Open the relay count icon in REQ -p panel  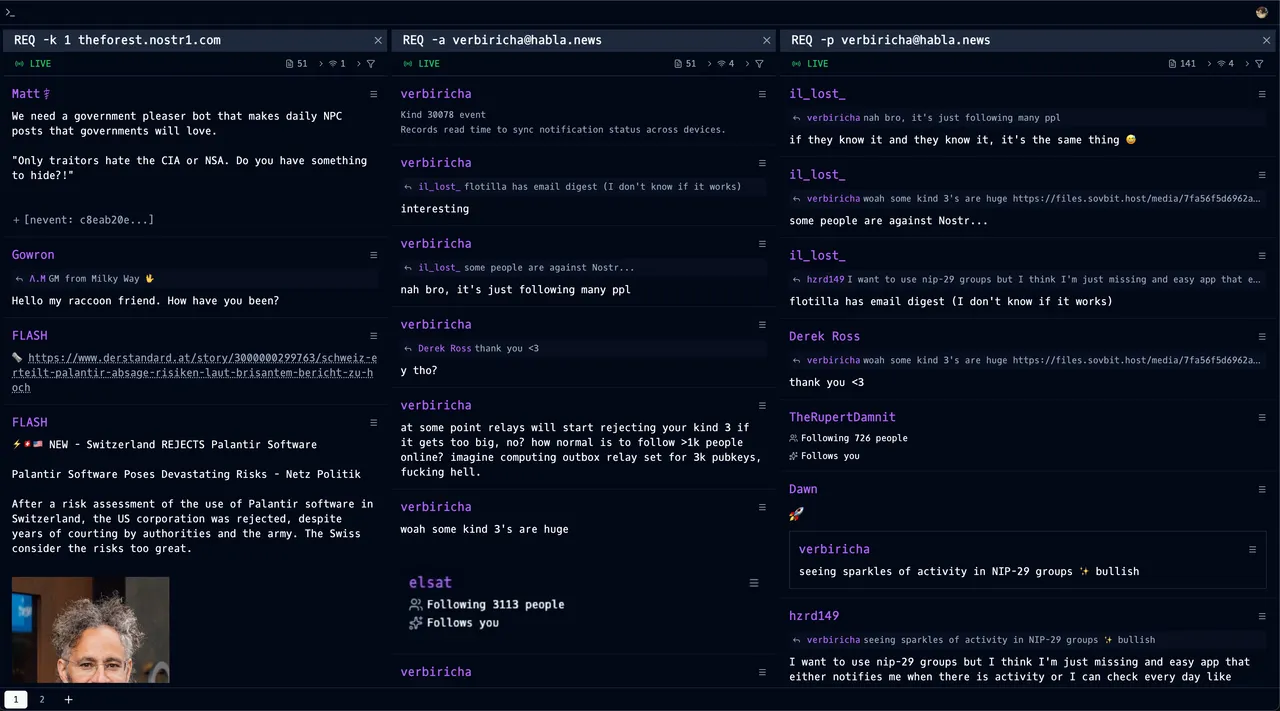(x=1224, y=64)
